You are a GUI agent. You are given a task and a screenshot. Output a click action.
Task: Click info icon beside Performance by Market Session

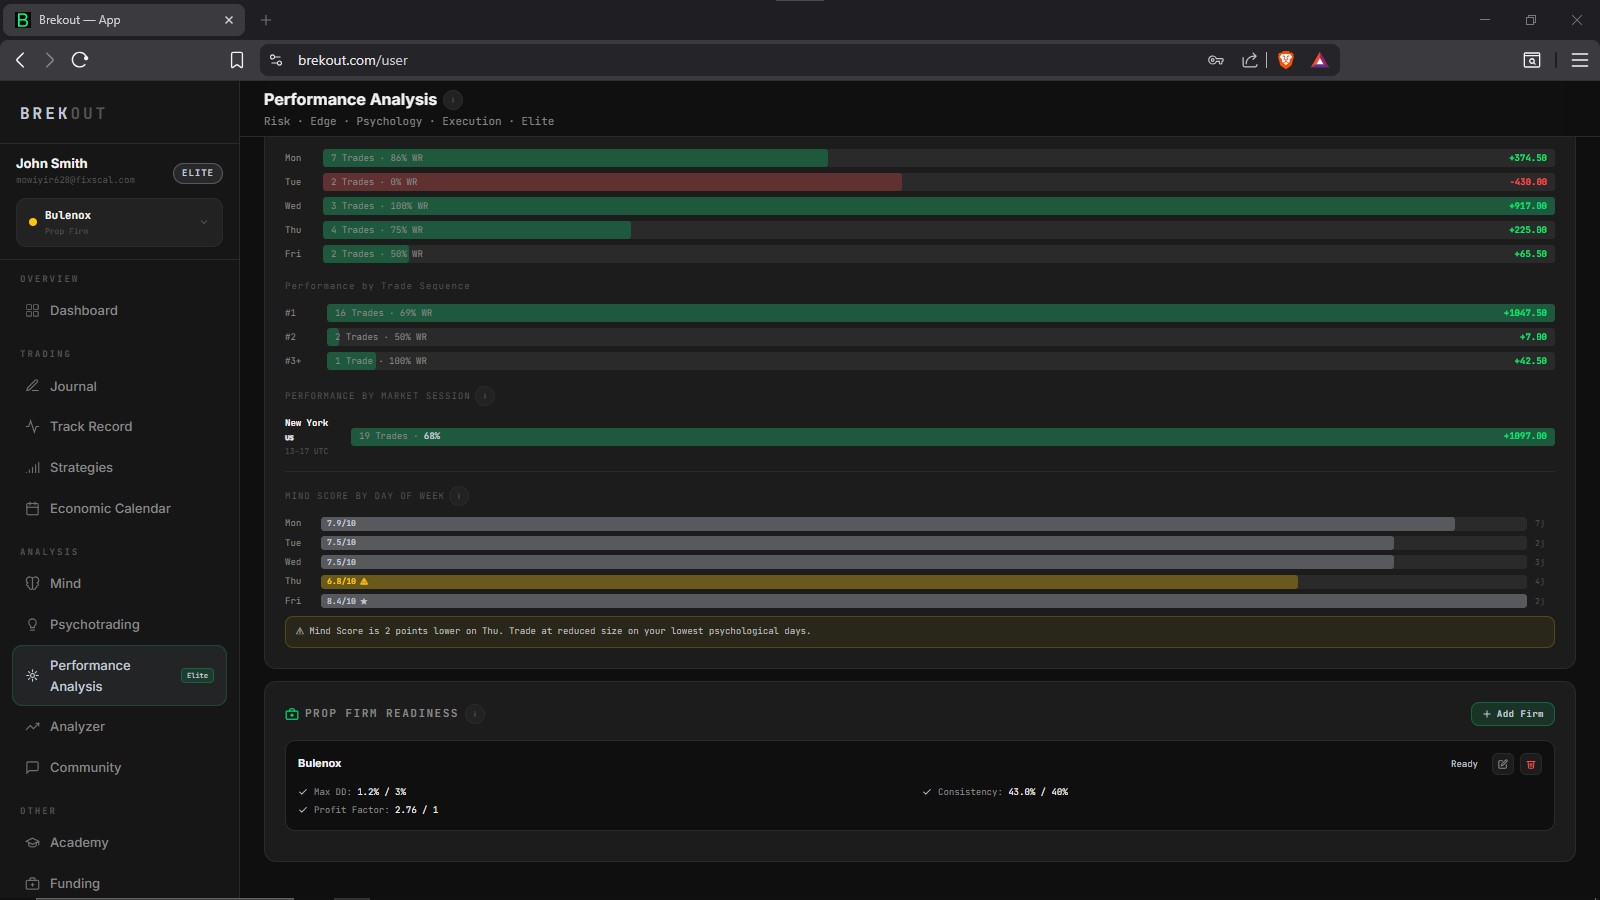tap(485, 396)
